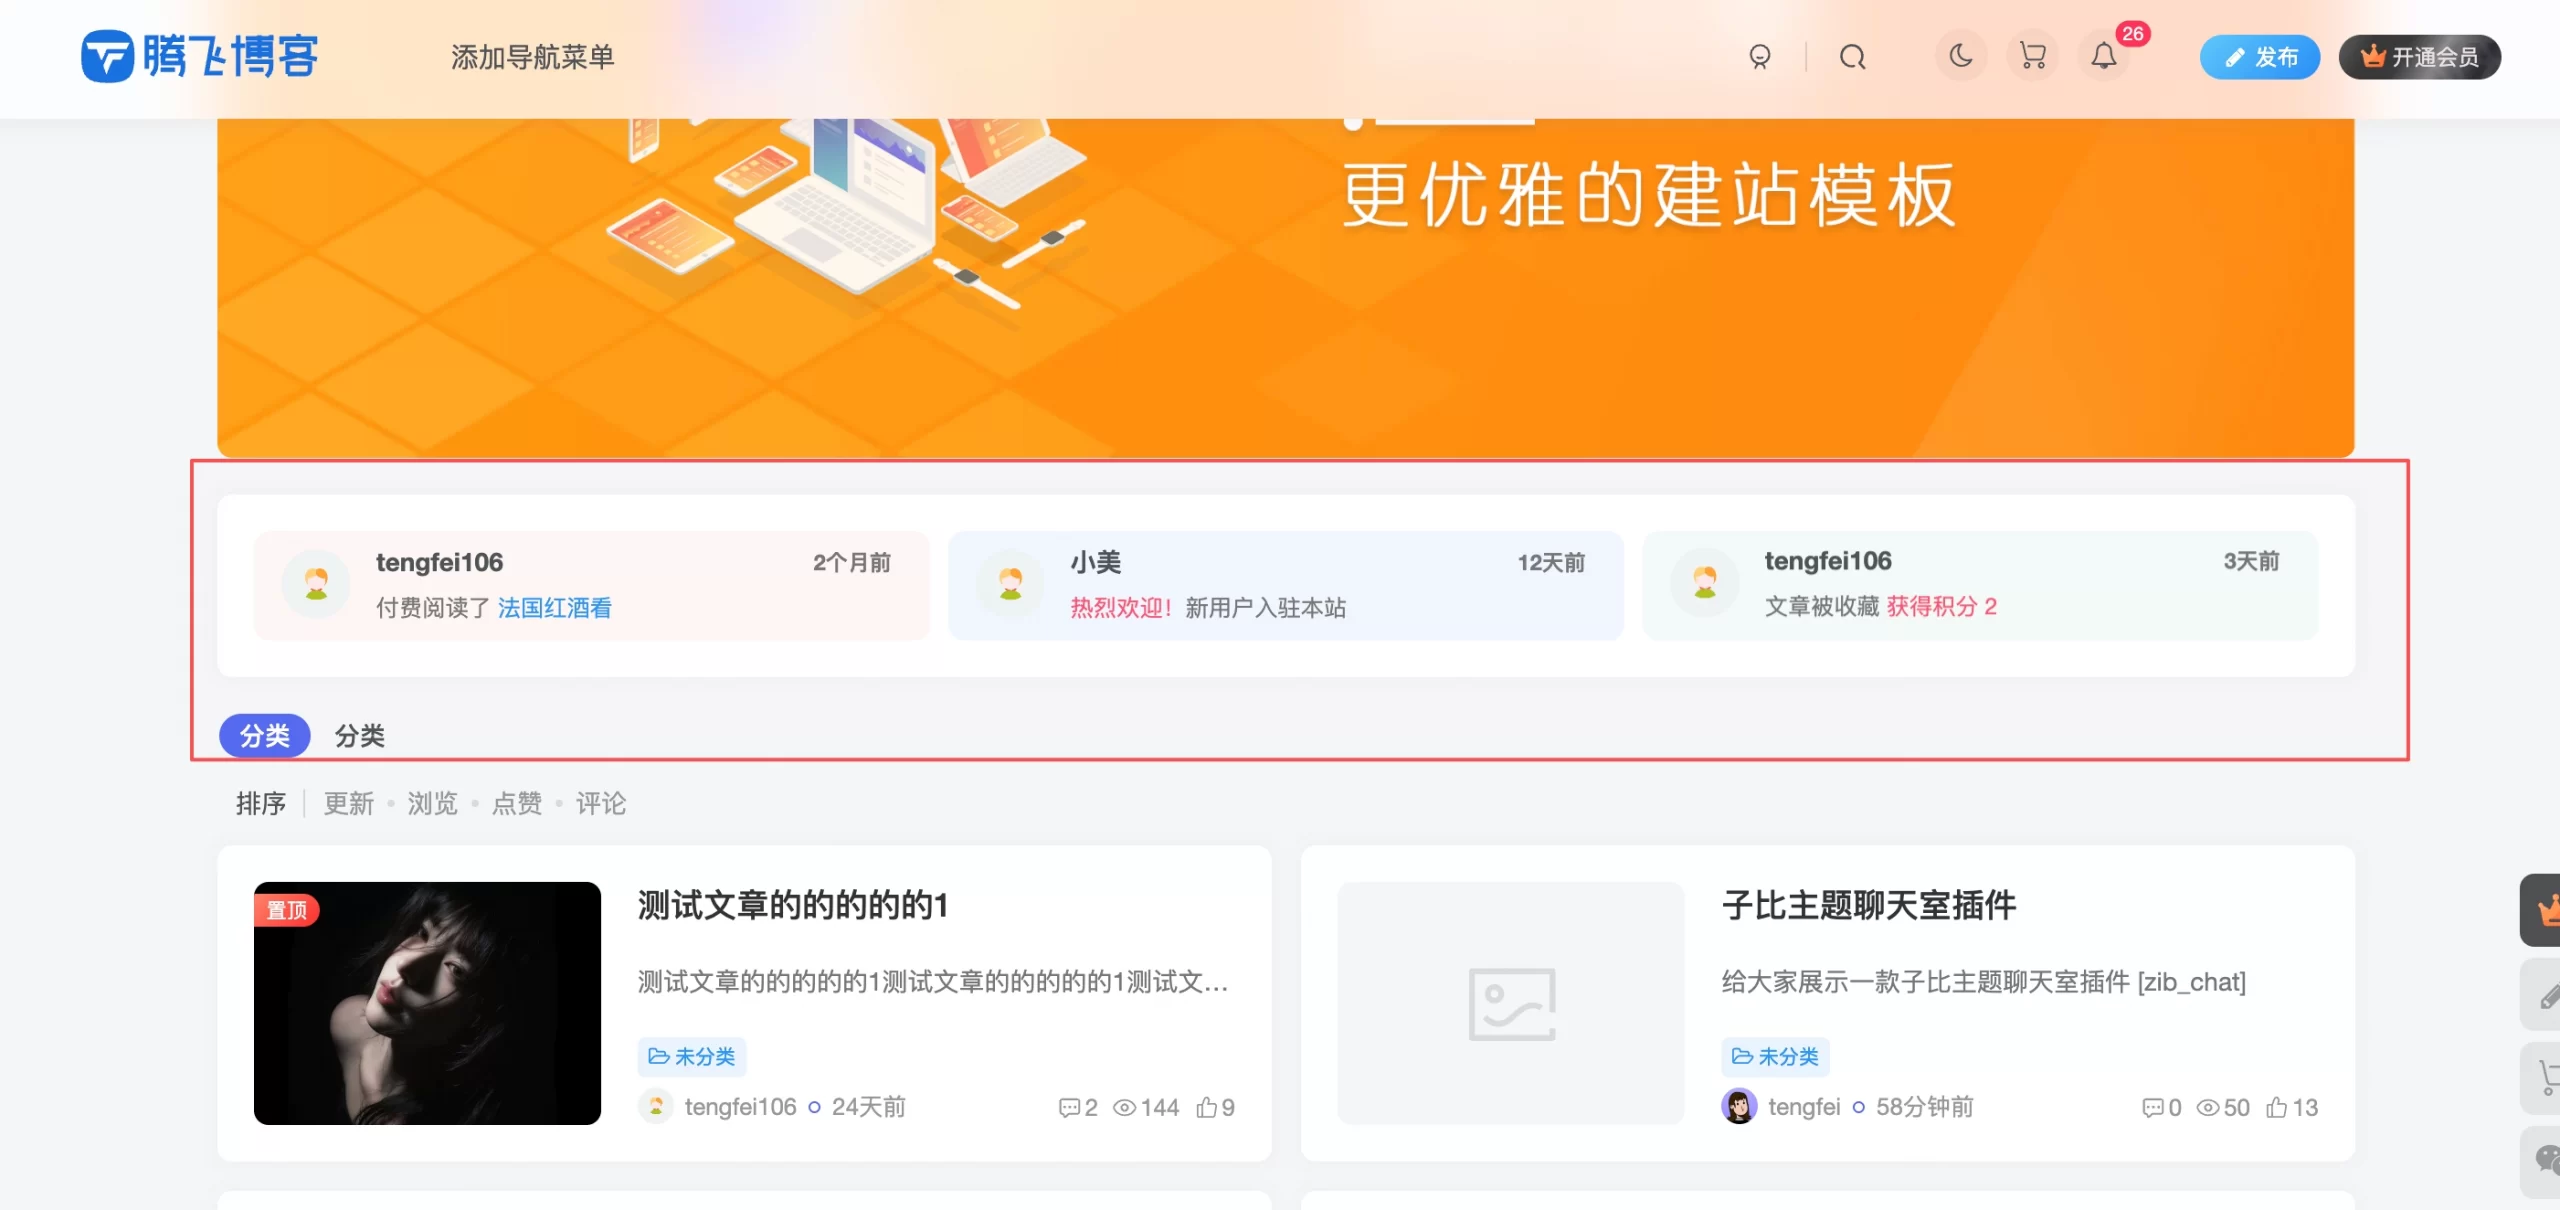Viewport: 2560px width, 1210px height.
Task: Click the 腾飞博客 logo icon
Action: [x=112, y=57]
